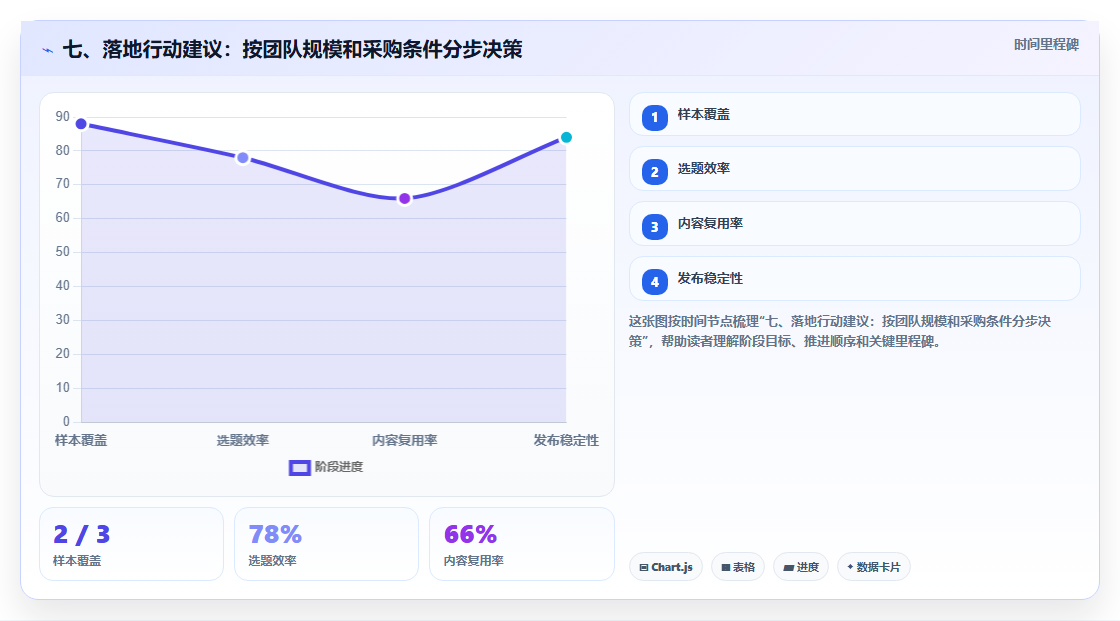
Task: Click the x-axis label 选题效率
Action: [243, 440]
